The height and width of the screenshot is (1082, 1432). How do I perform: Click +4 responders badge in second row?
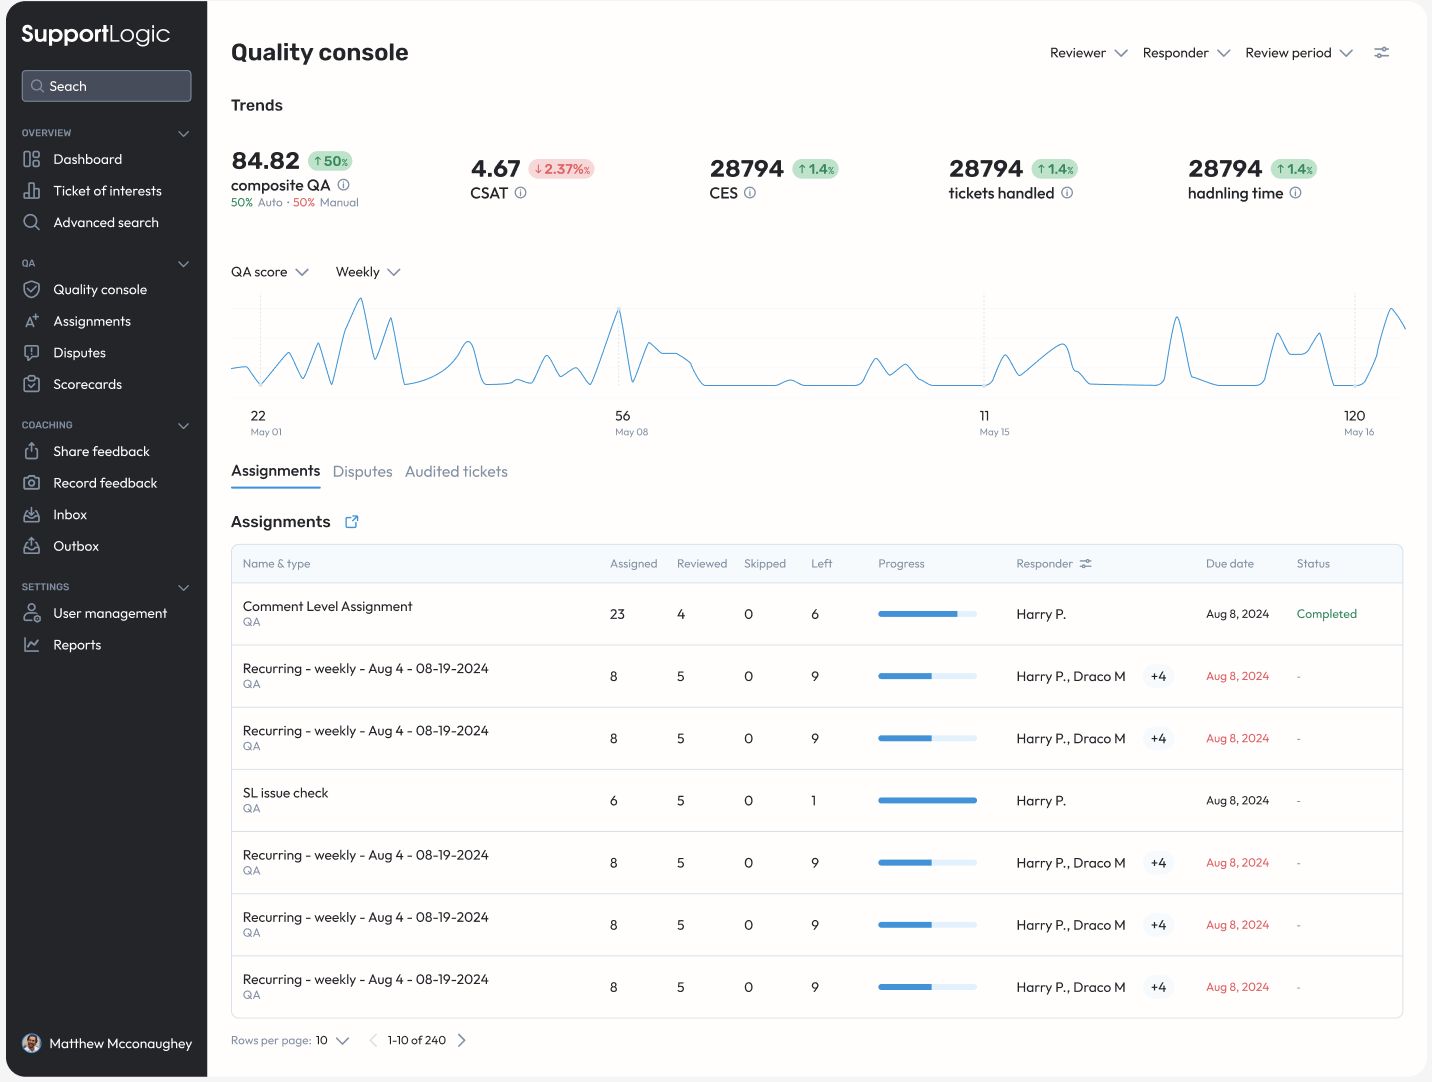(x=1158, y=677)
